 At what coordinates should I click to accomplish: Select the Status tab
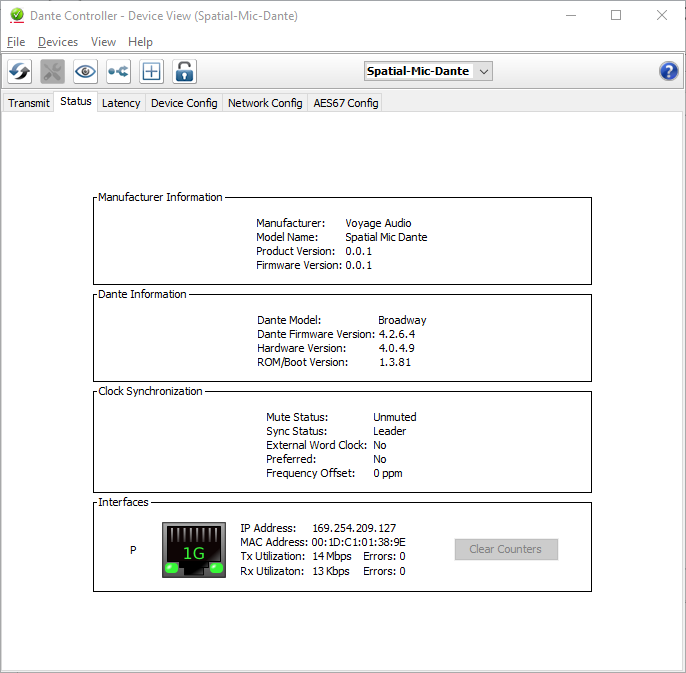coord(76,102)
